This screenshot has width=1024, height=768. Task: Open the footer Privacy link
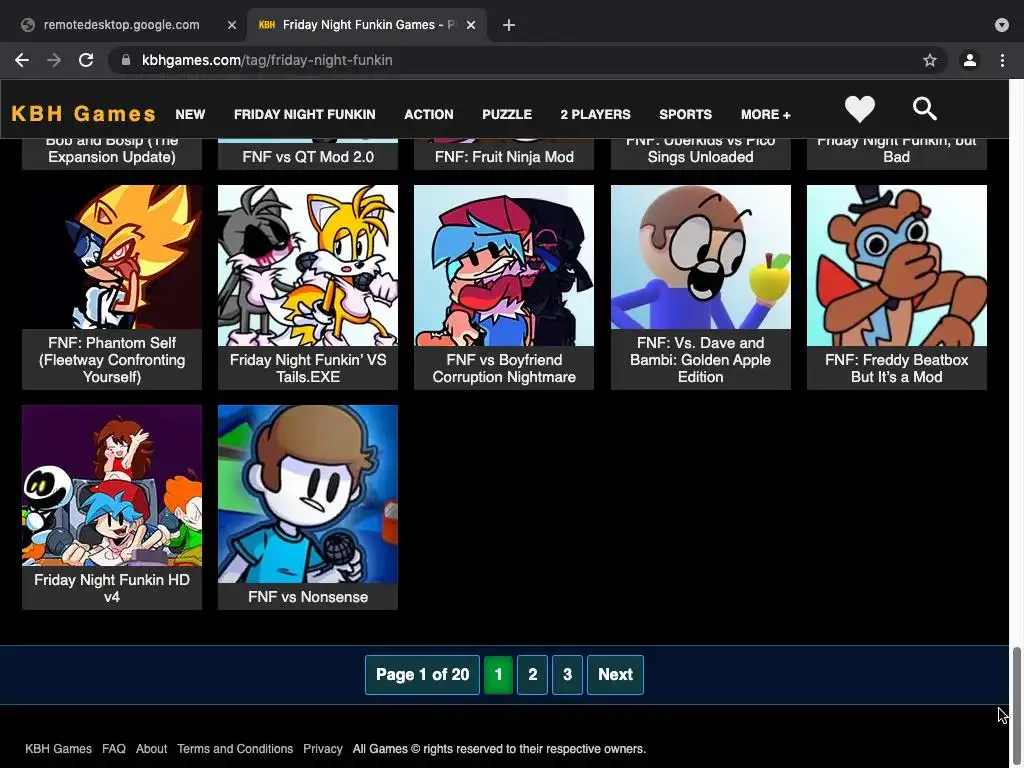(323, 749)
